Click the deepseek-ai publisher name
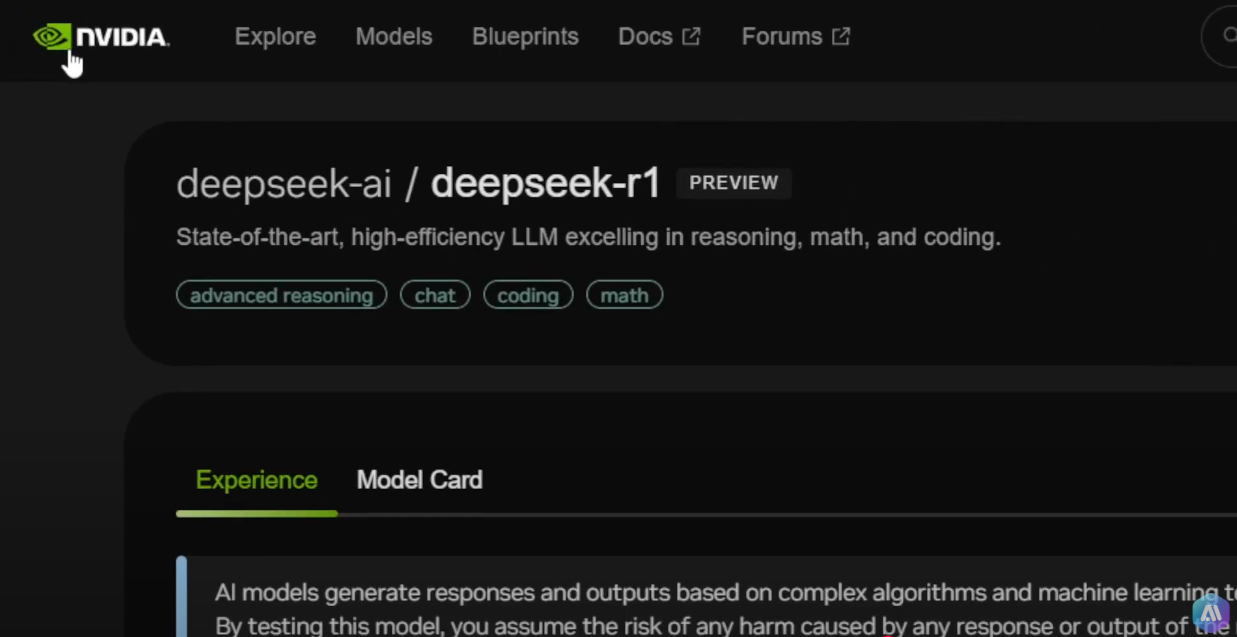Image resolution: width=1237 pixels, height=637 pixels. [x=284, y=184]
